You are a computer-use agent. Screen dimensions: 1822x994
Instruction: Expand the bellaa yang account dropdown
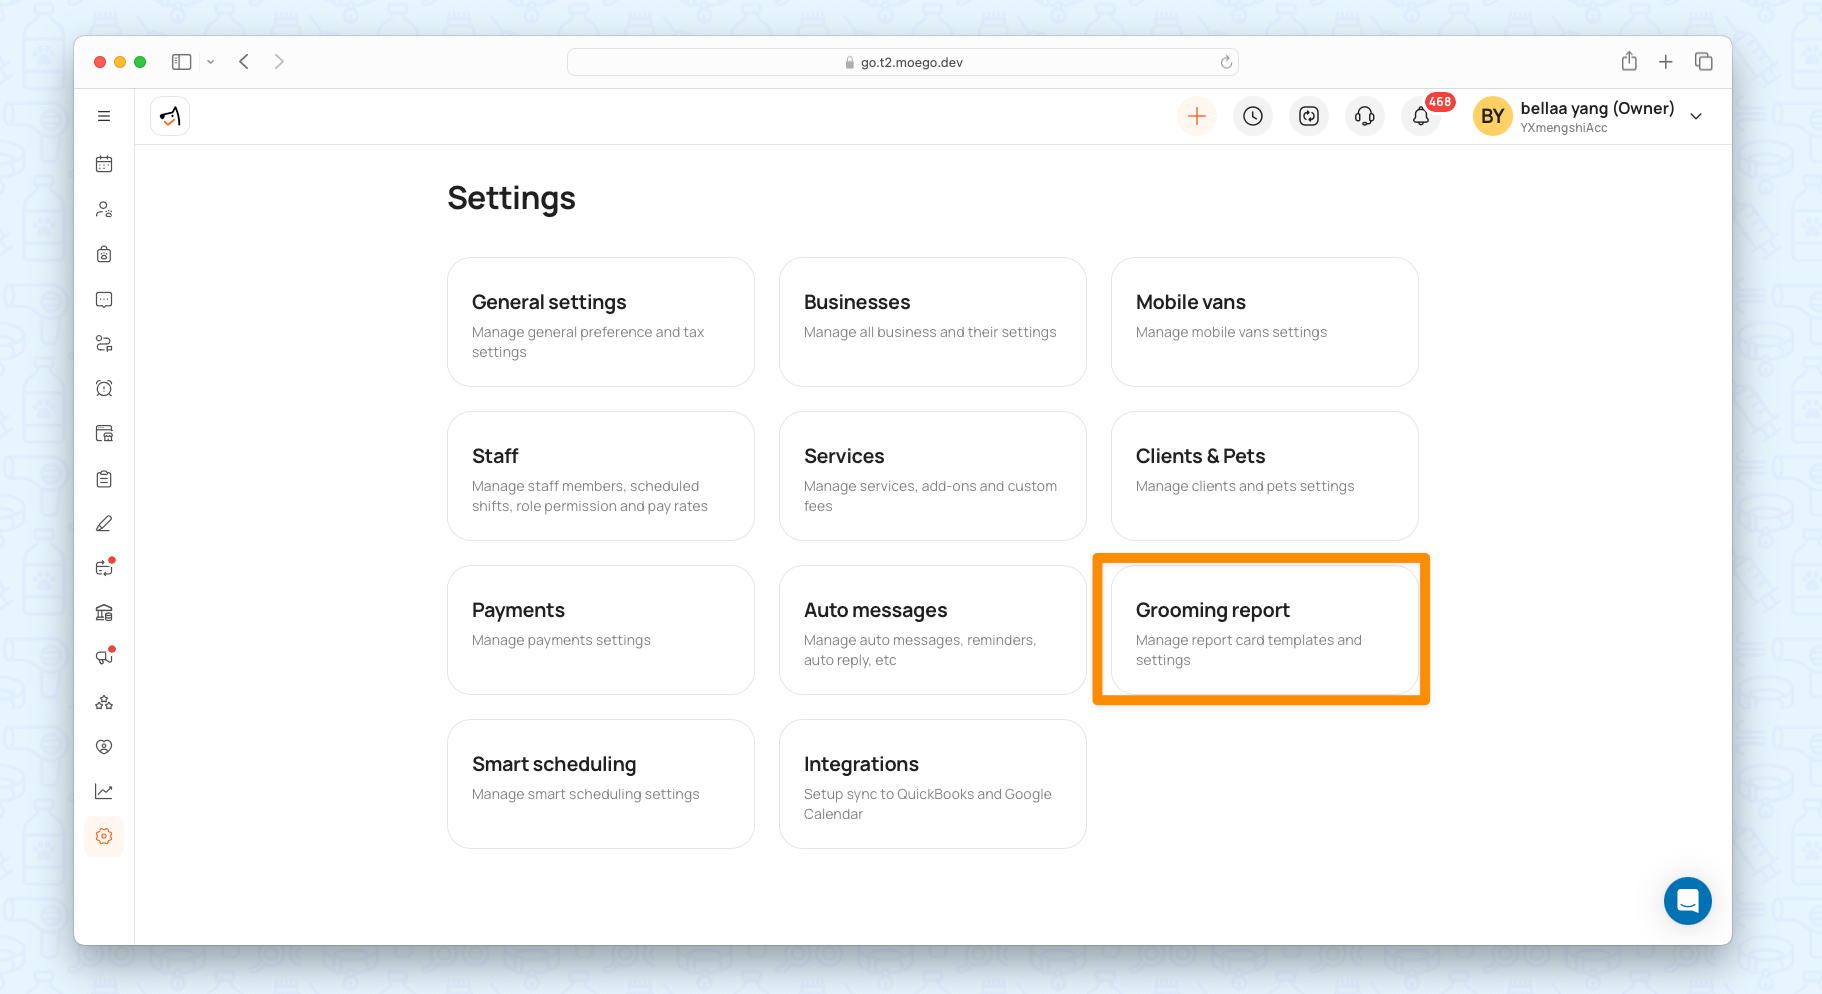pyautogui.click(x=1696, y=117)
